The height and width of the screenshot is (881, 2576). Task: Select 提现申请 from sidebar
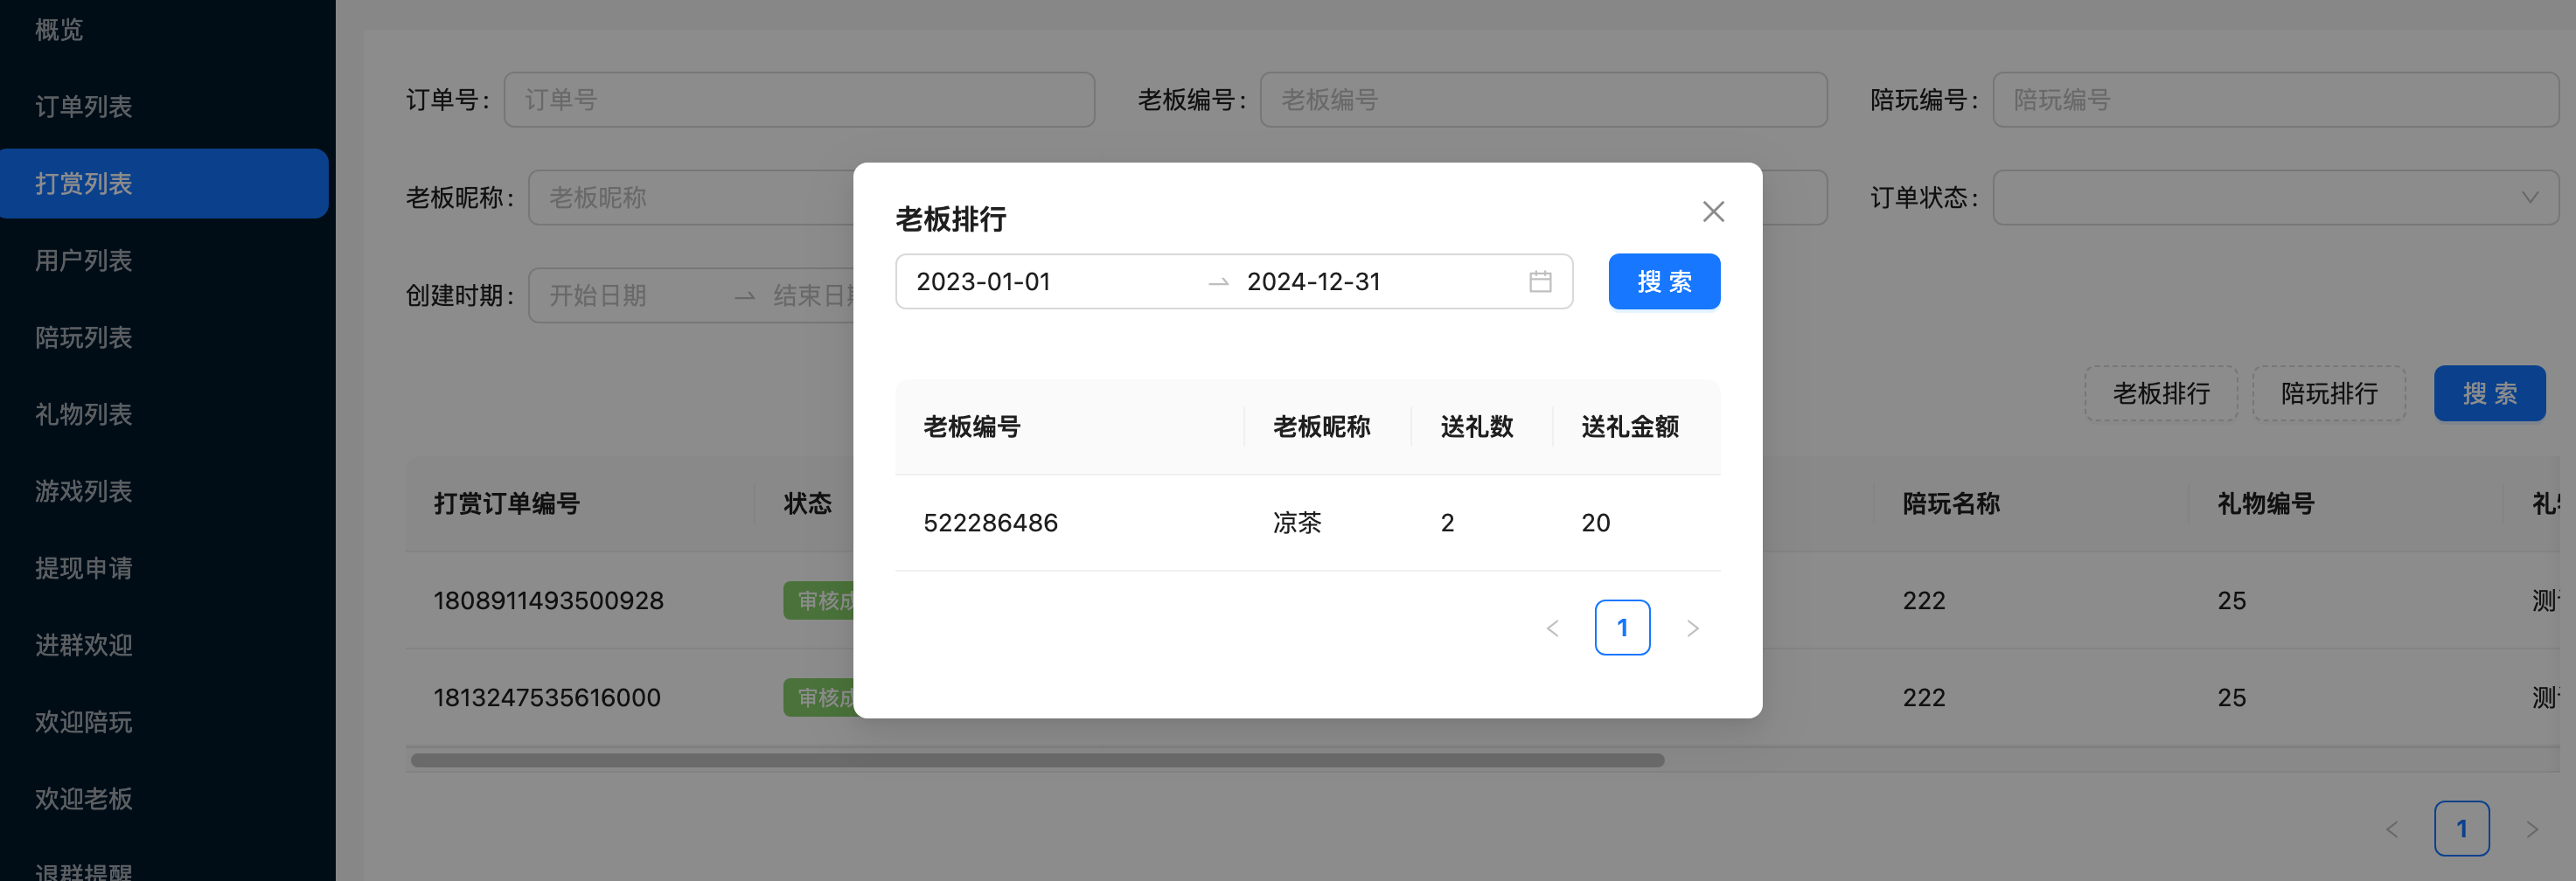tap(84, 569)
